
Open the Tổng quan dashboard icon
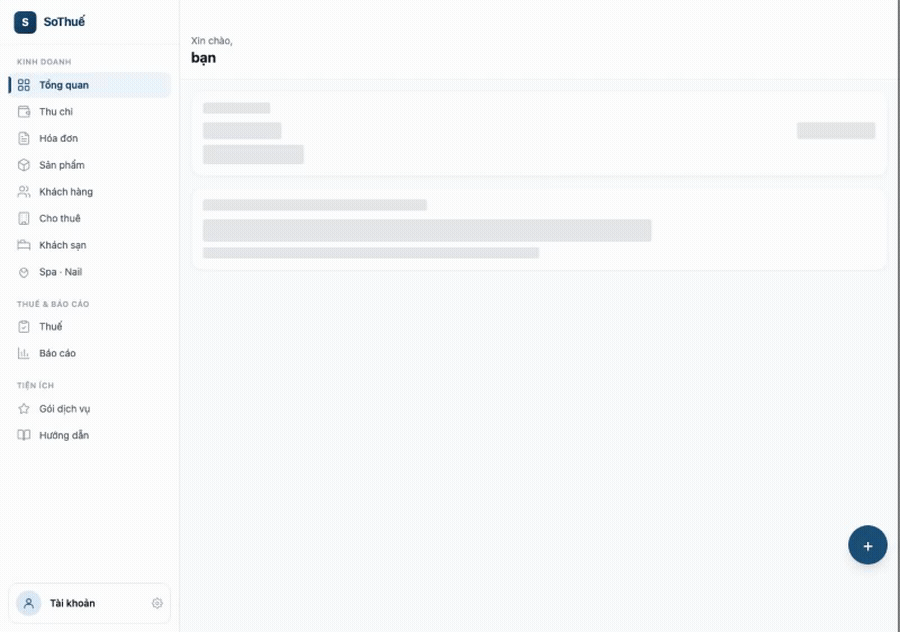pos(24,85)
